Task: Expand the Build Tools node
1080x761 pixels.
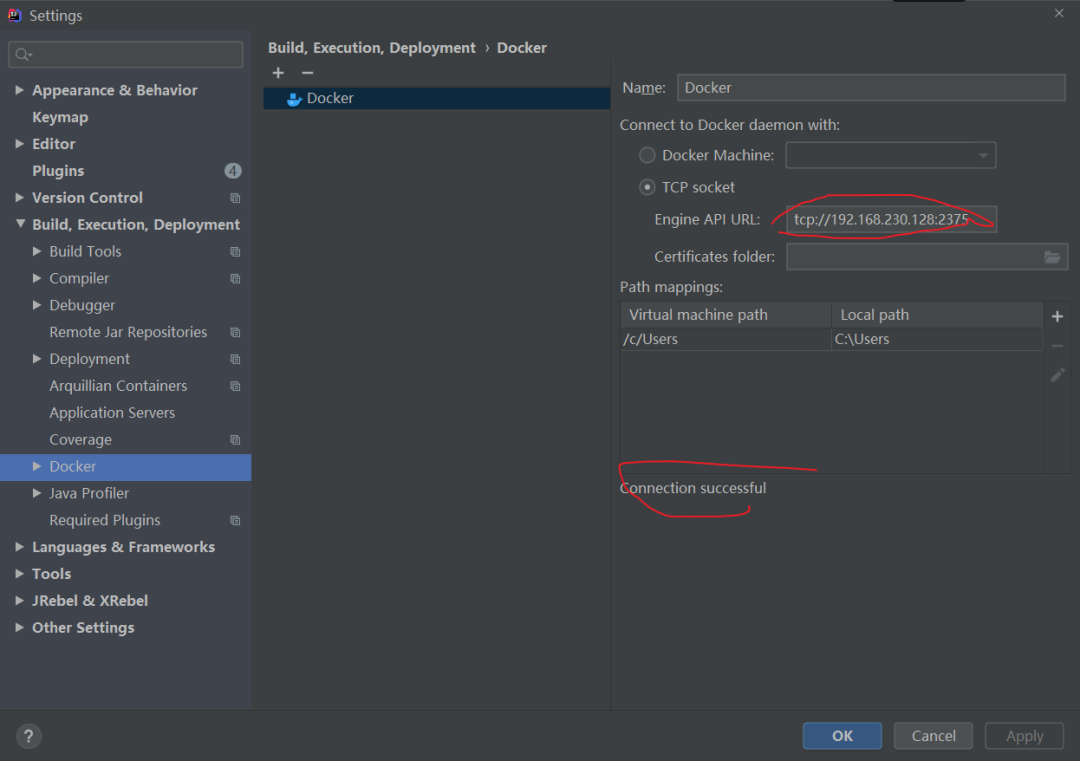Action: click(x=37, y=251)
